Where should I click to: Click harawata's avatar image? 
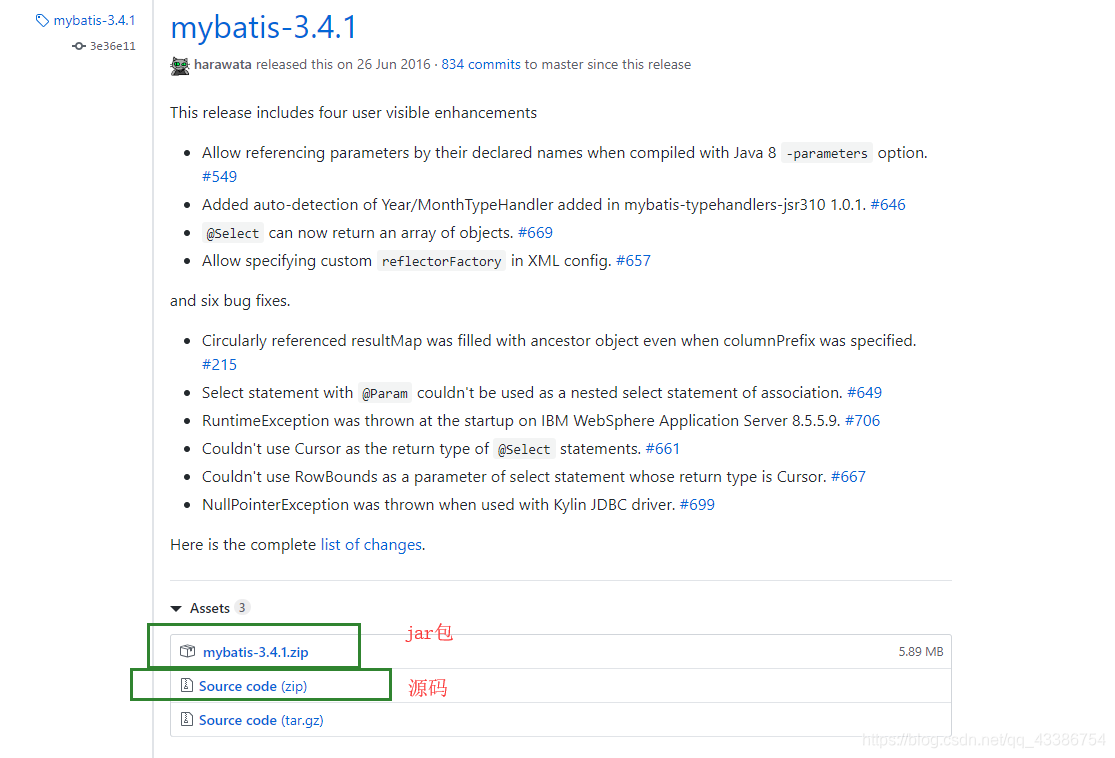pyautogui.click(x=180, y=65)
